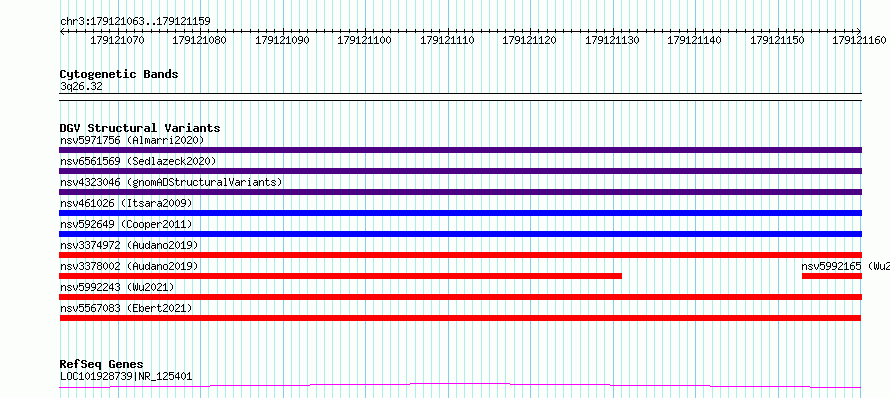This screenshot has width=890, height=398.
Task: Click ruler position 179121140
Action: [695, 40]
